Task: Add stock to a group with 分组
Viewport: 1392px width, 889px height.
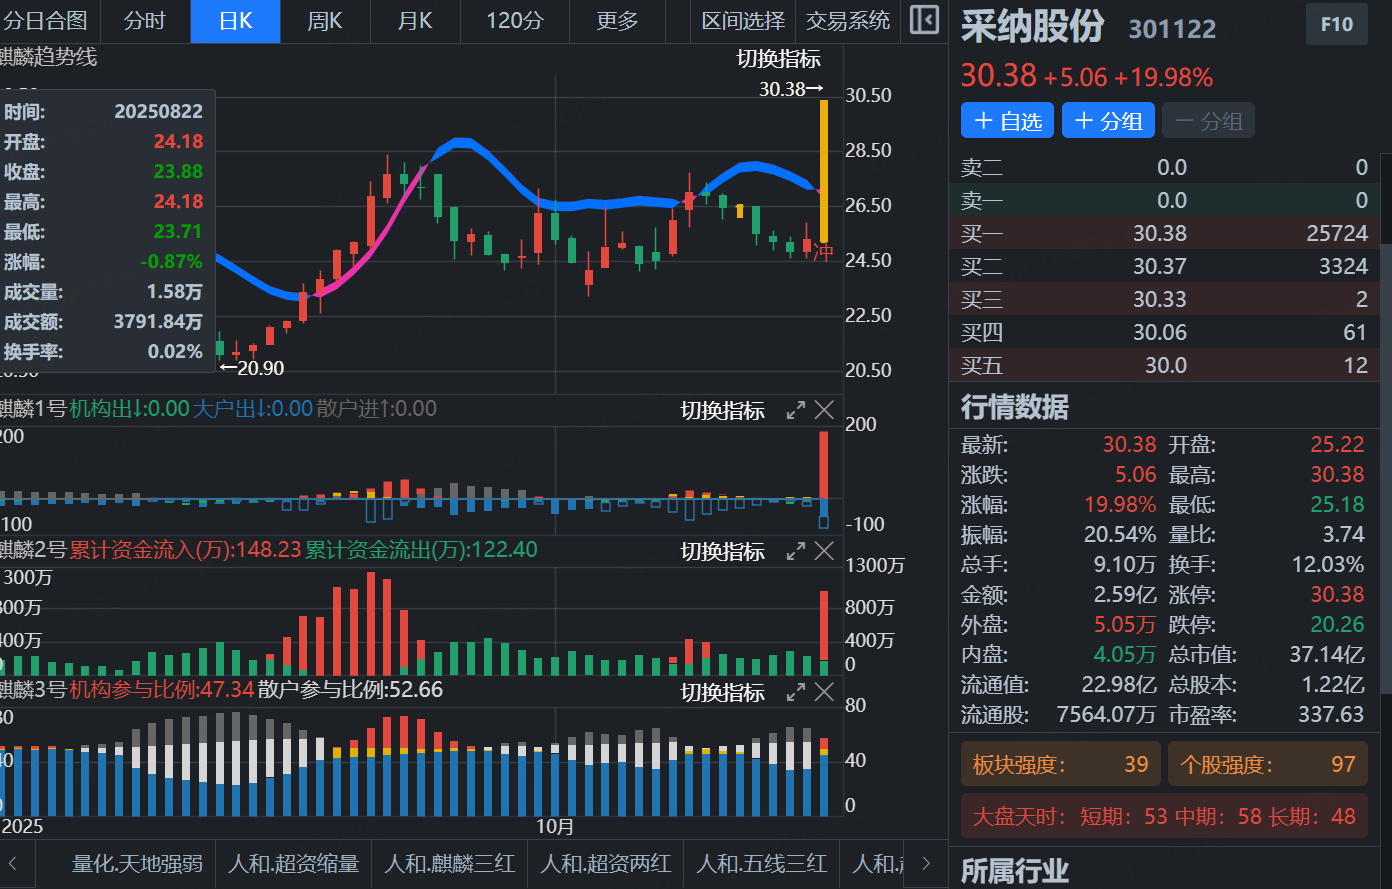Action: pyautogui.click(x=1108, y=121)
